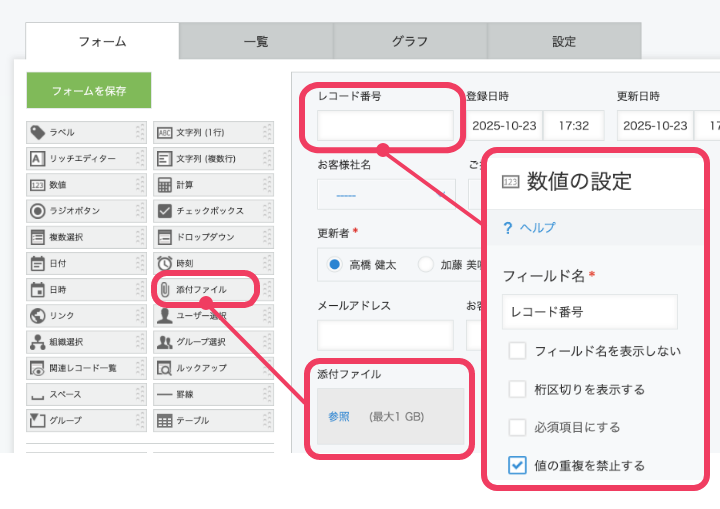Uncheck 値の重複を禁止する checkbox

(x=517, y=465)
